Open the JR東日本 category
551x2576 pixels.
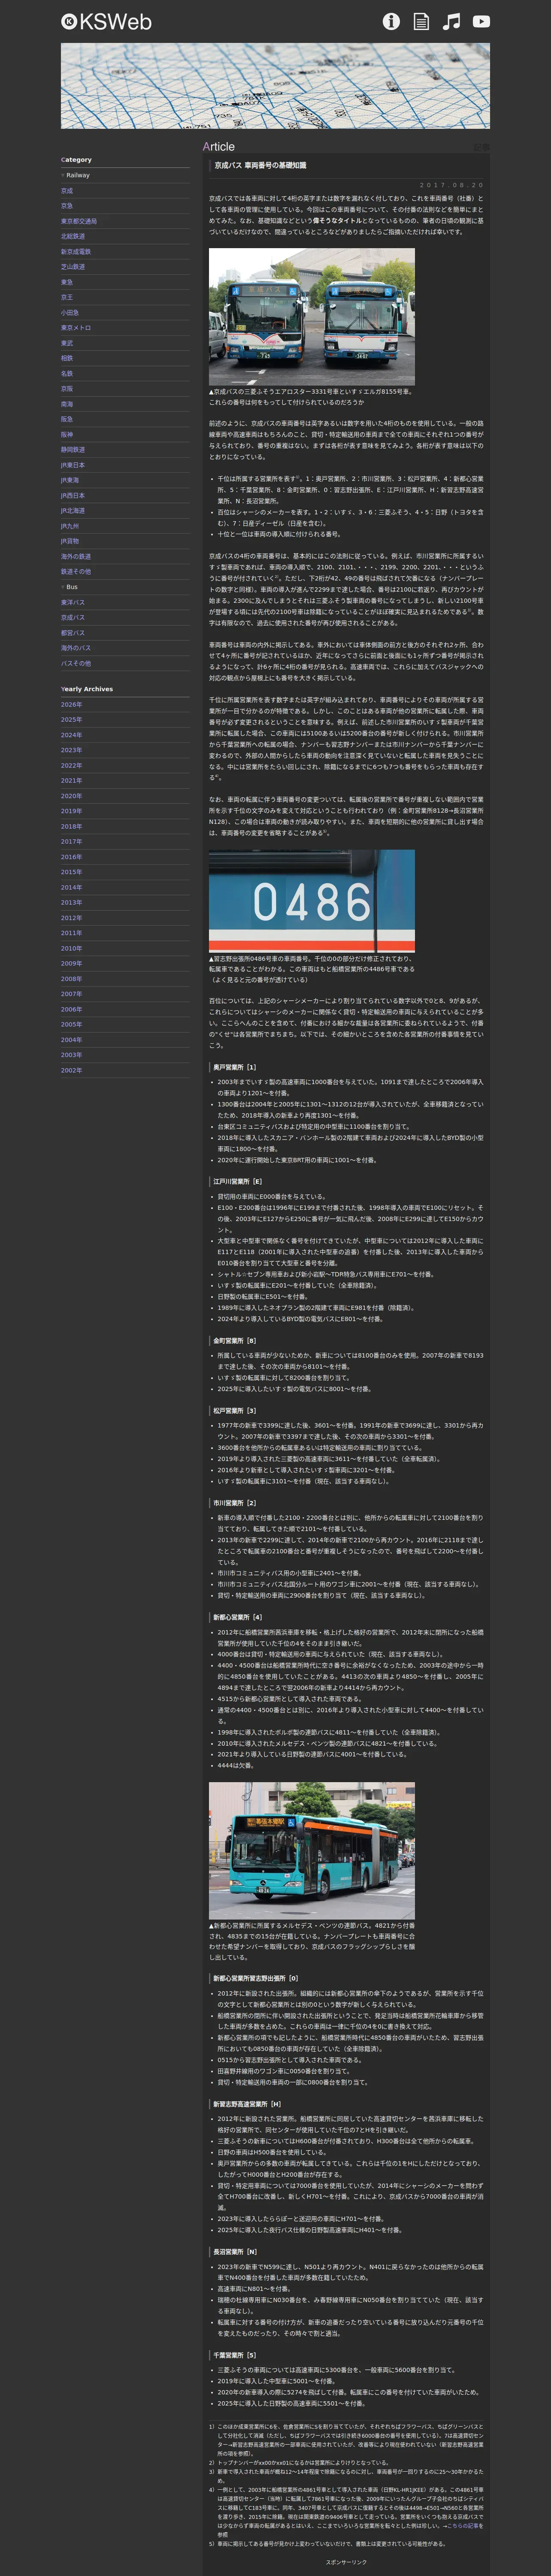[x=73, y=465]
